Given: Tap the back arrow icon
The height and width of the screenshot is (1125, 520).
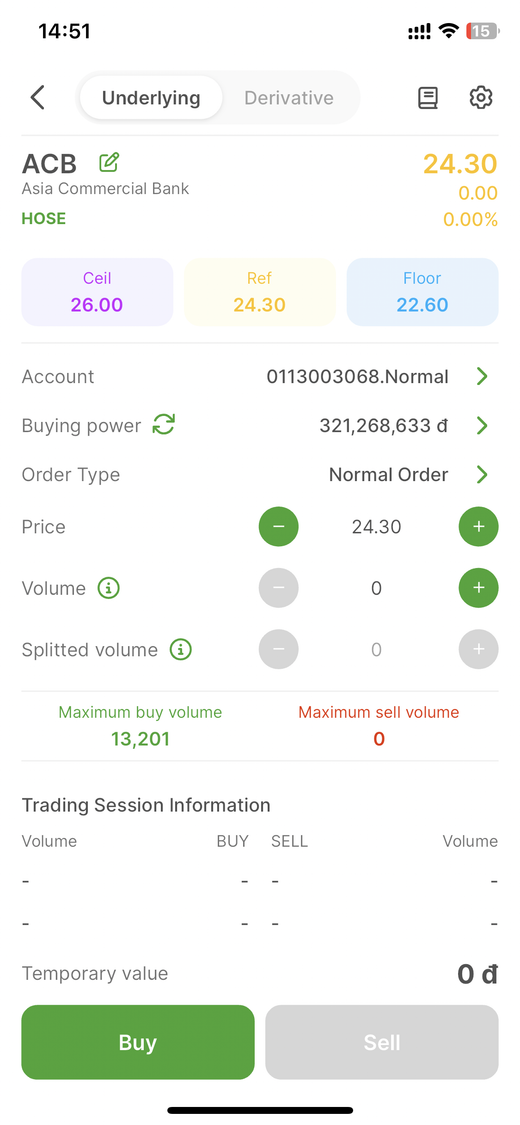Looking at the screenshot, I should point(38,98).
